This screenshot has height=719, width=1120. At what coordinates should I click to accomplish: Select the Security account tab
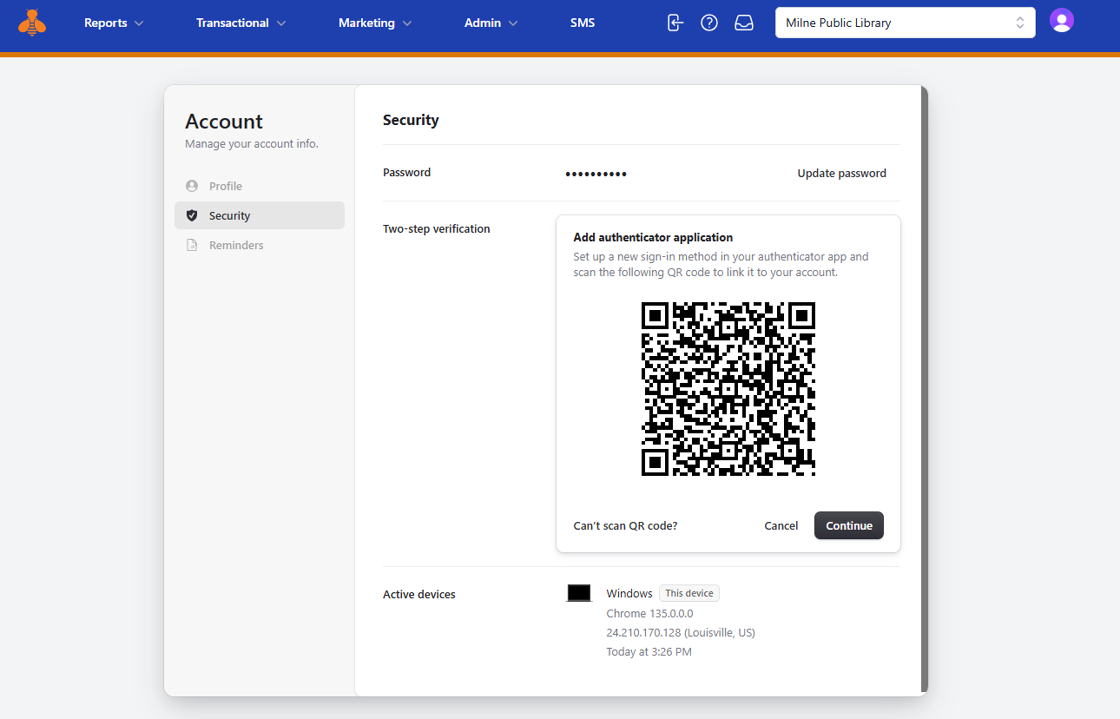pos(259,215)
